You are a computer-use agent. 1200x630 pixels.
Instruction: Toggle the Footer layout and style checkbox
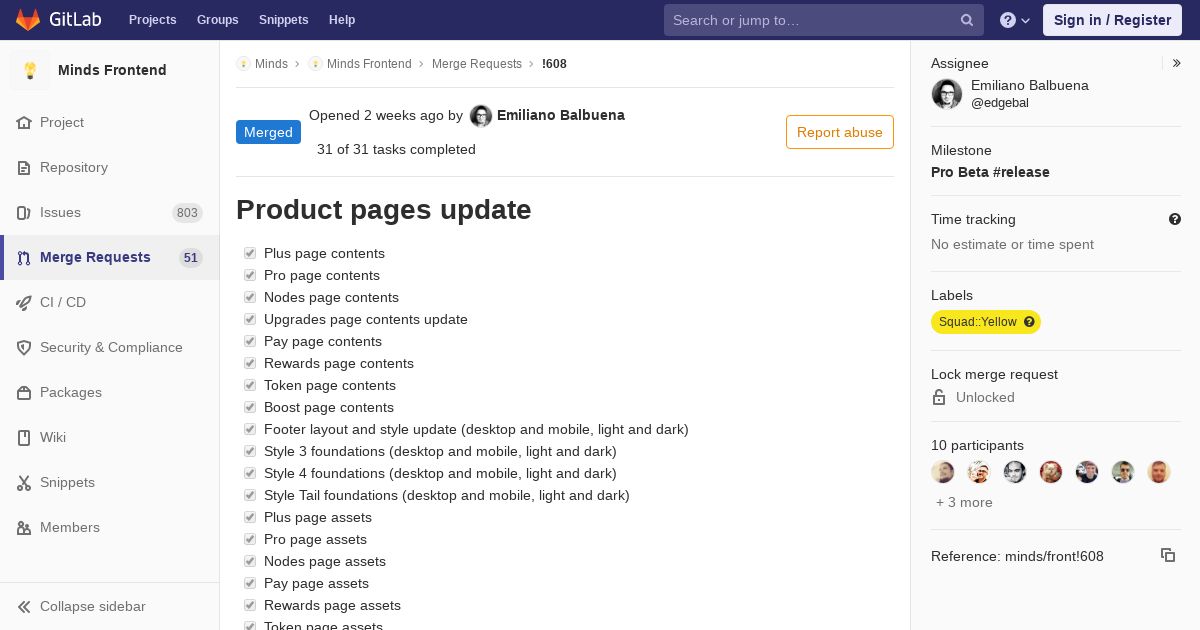pyautogui.click(x=250, y=429)
